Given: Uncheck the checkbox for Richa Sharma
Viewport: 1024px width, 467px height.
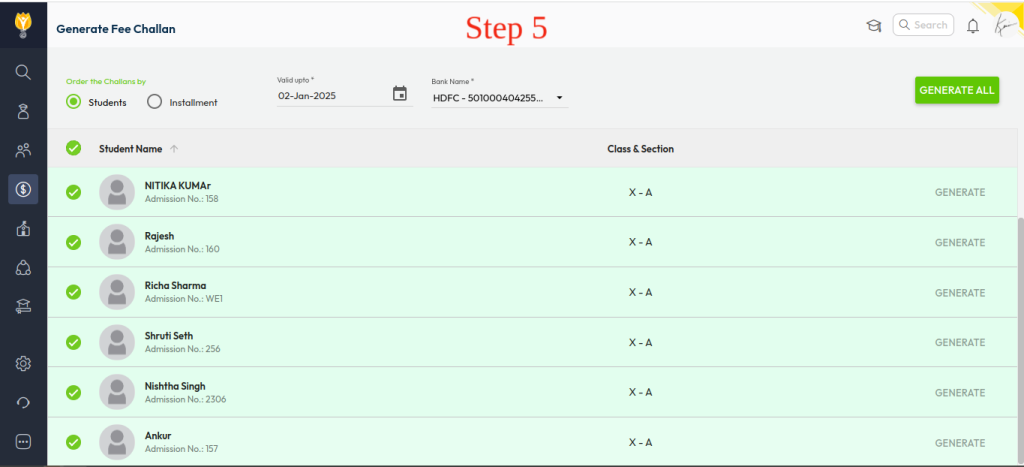Looking at the screenshot, I should 73,292.
